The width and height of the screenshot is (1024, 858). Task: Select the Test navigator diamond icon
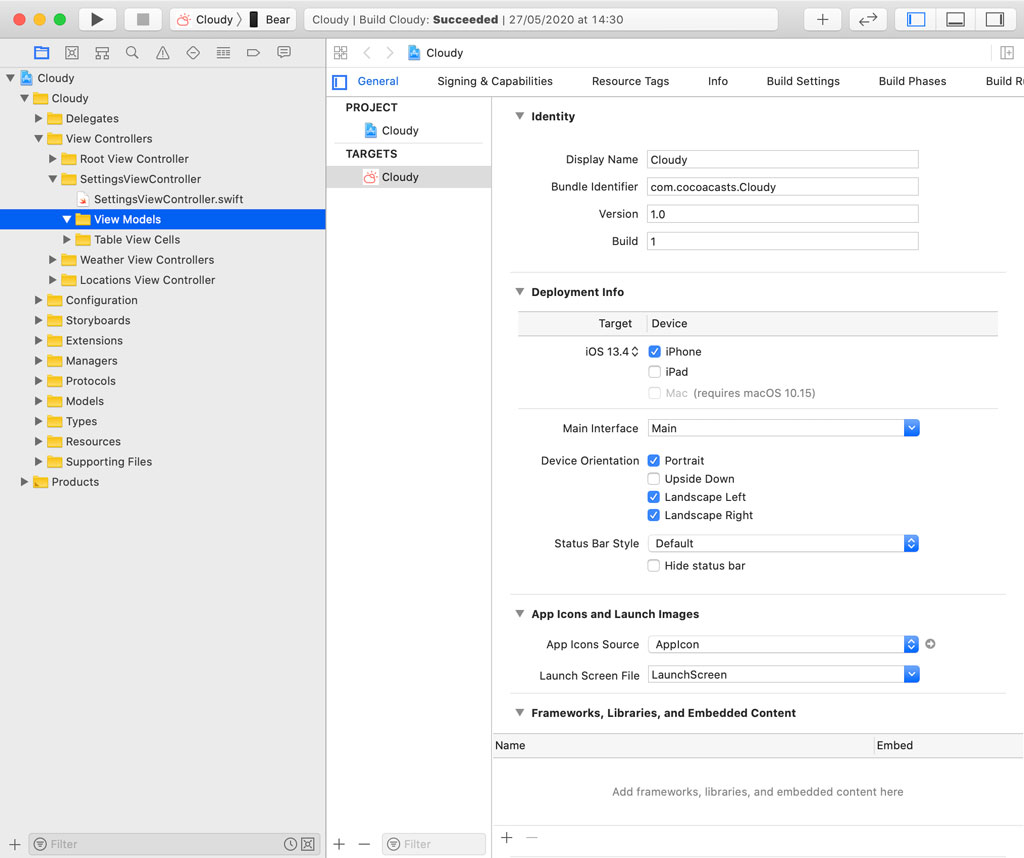pos(192,52)
